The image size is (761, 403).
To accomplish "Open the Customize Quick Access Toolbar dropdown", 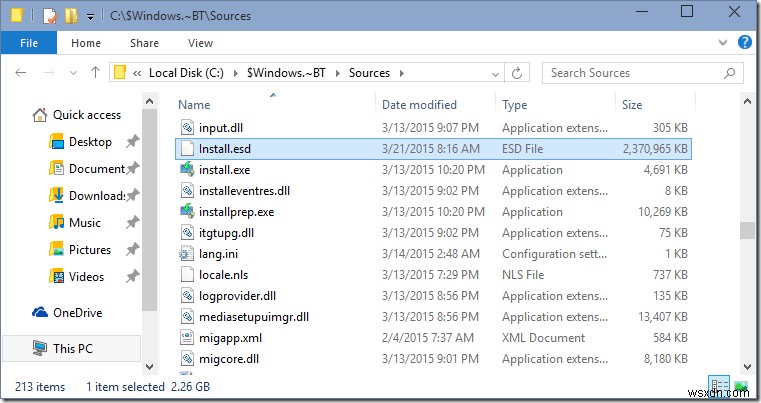I will point(90,17).
